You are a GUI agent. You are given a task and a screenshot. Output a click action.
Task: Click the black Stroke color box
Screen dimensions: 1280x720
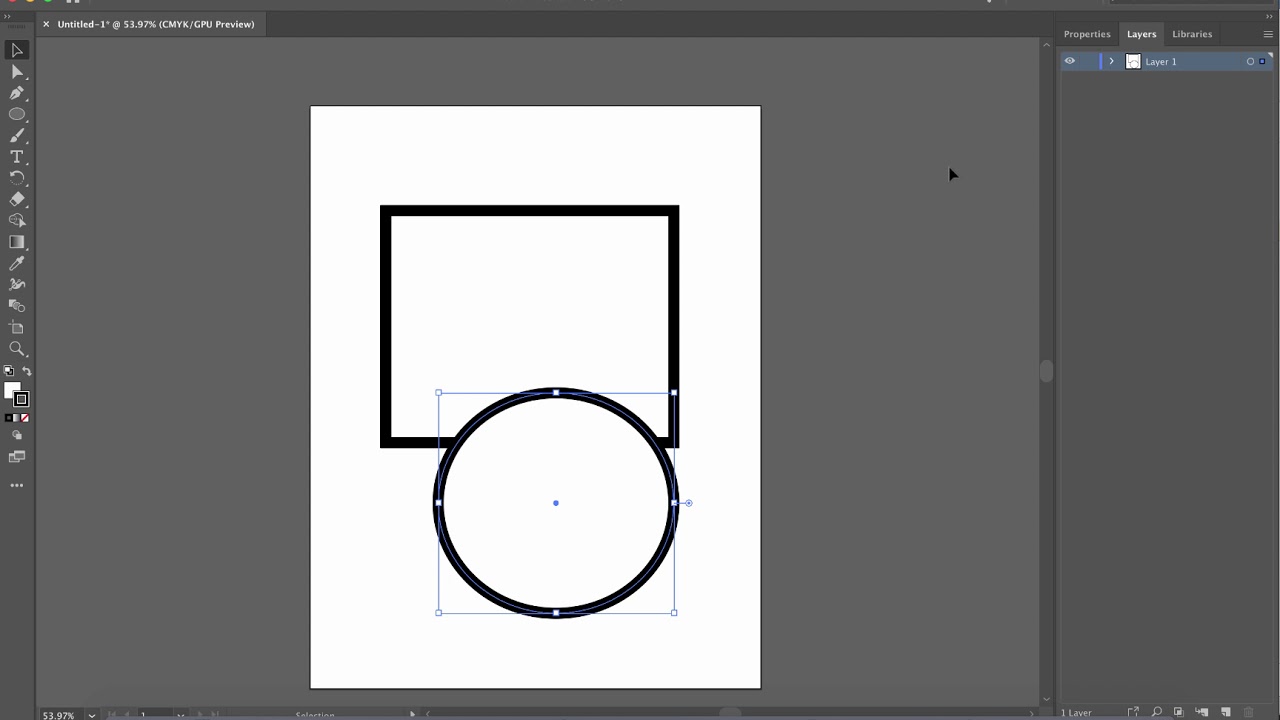(21, 399)
